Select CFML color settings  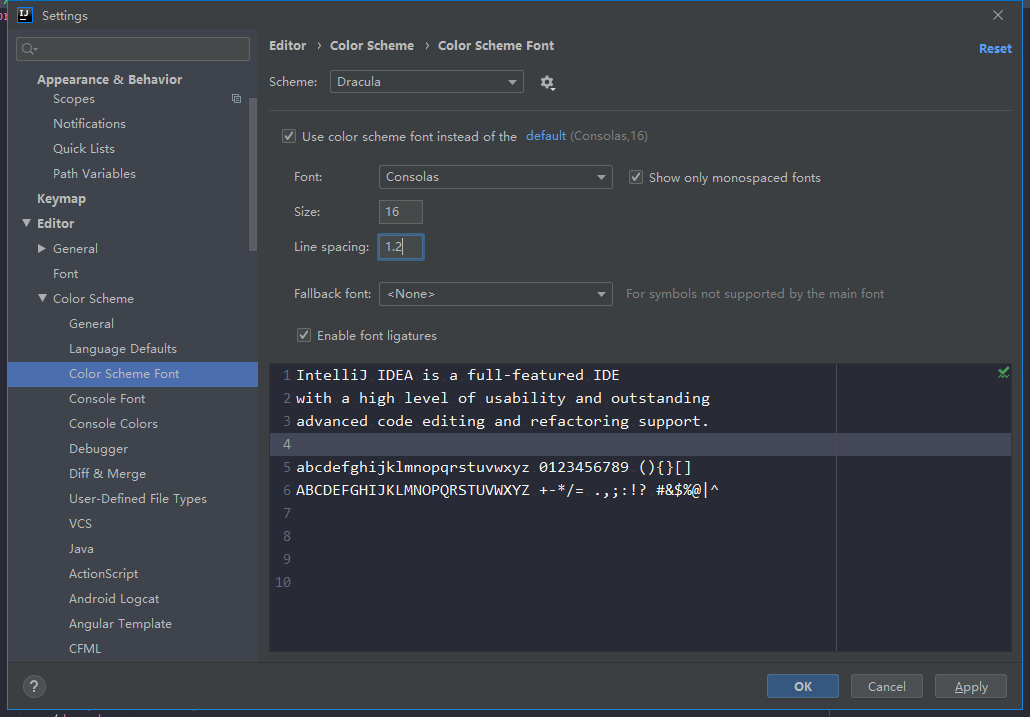point(85,648)
